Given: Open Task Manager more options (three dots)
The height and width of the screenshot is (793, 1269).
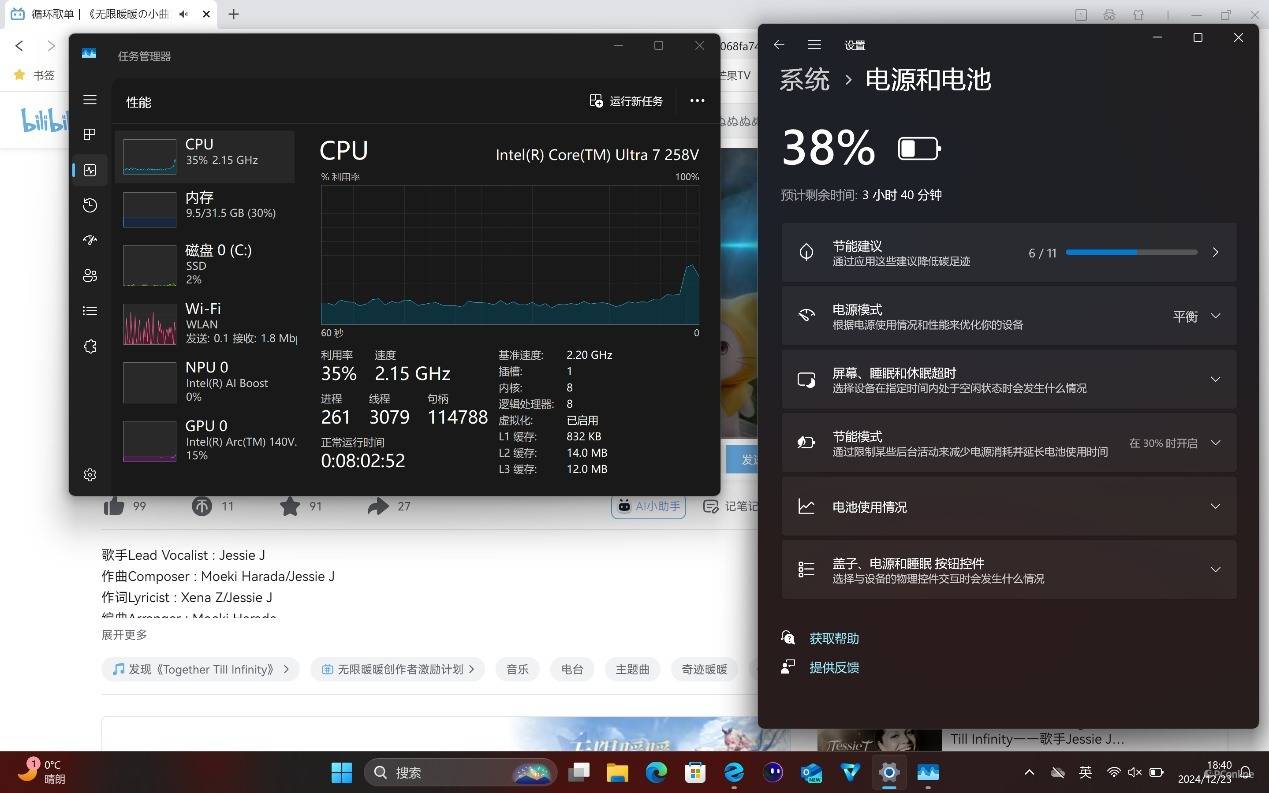Looking at the screenshot, I should coord(697,101).
